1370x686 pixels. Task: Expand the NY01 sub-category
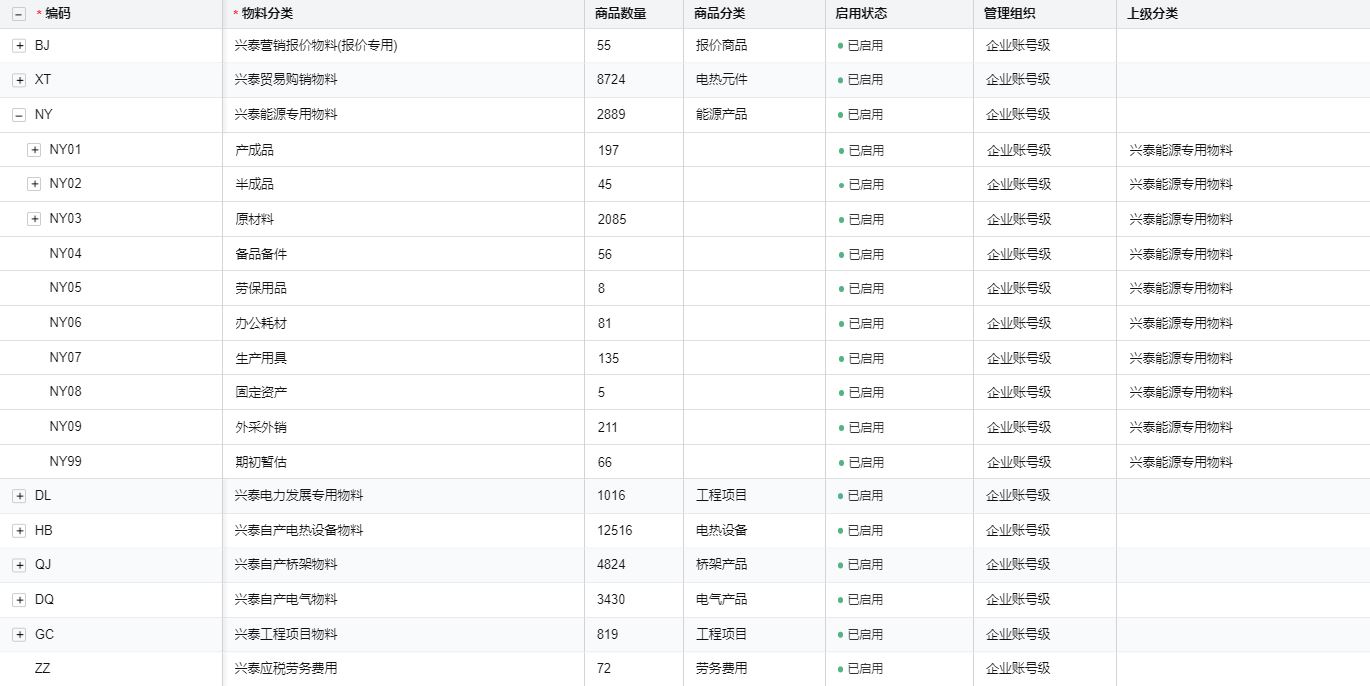tap(34, 150)
